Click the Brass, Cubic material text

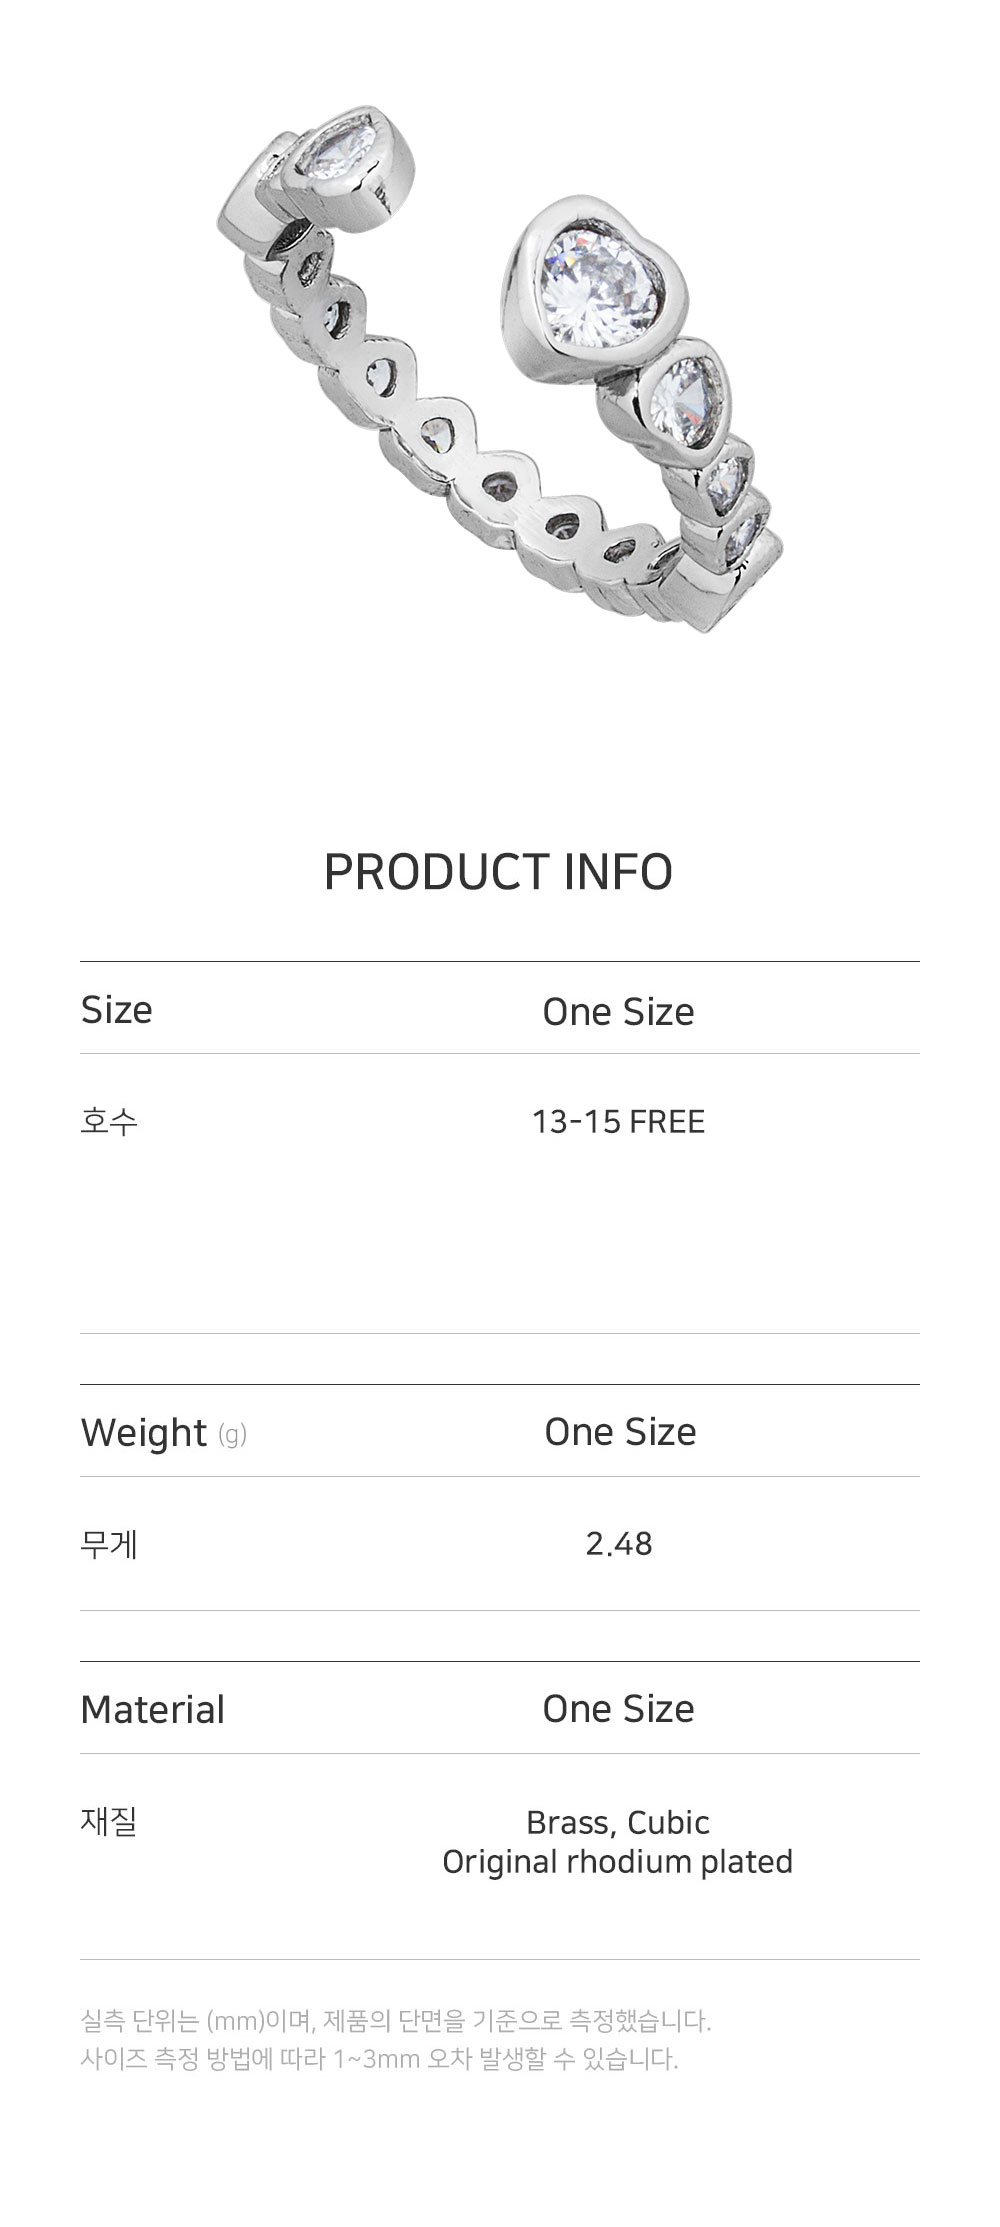click(x=618, y=1822)
